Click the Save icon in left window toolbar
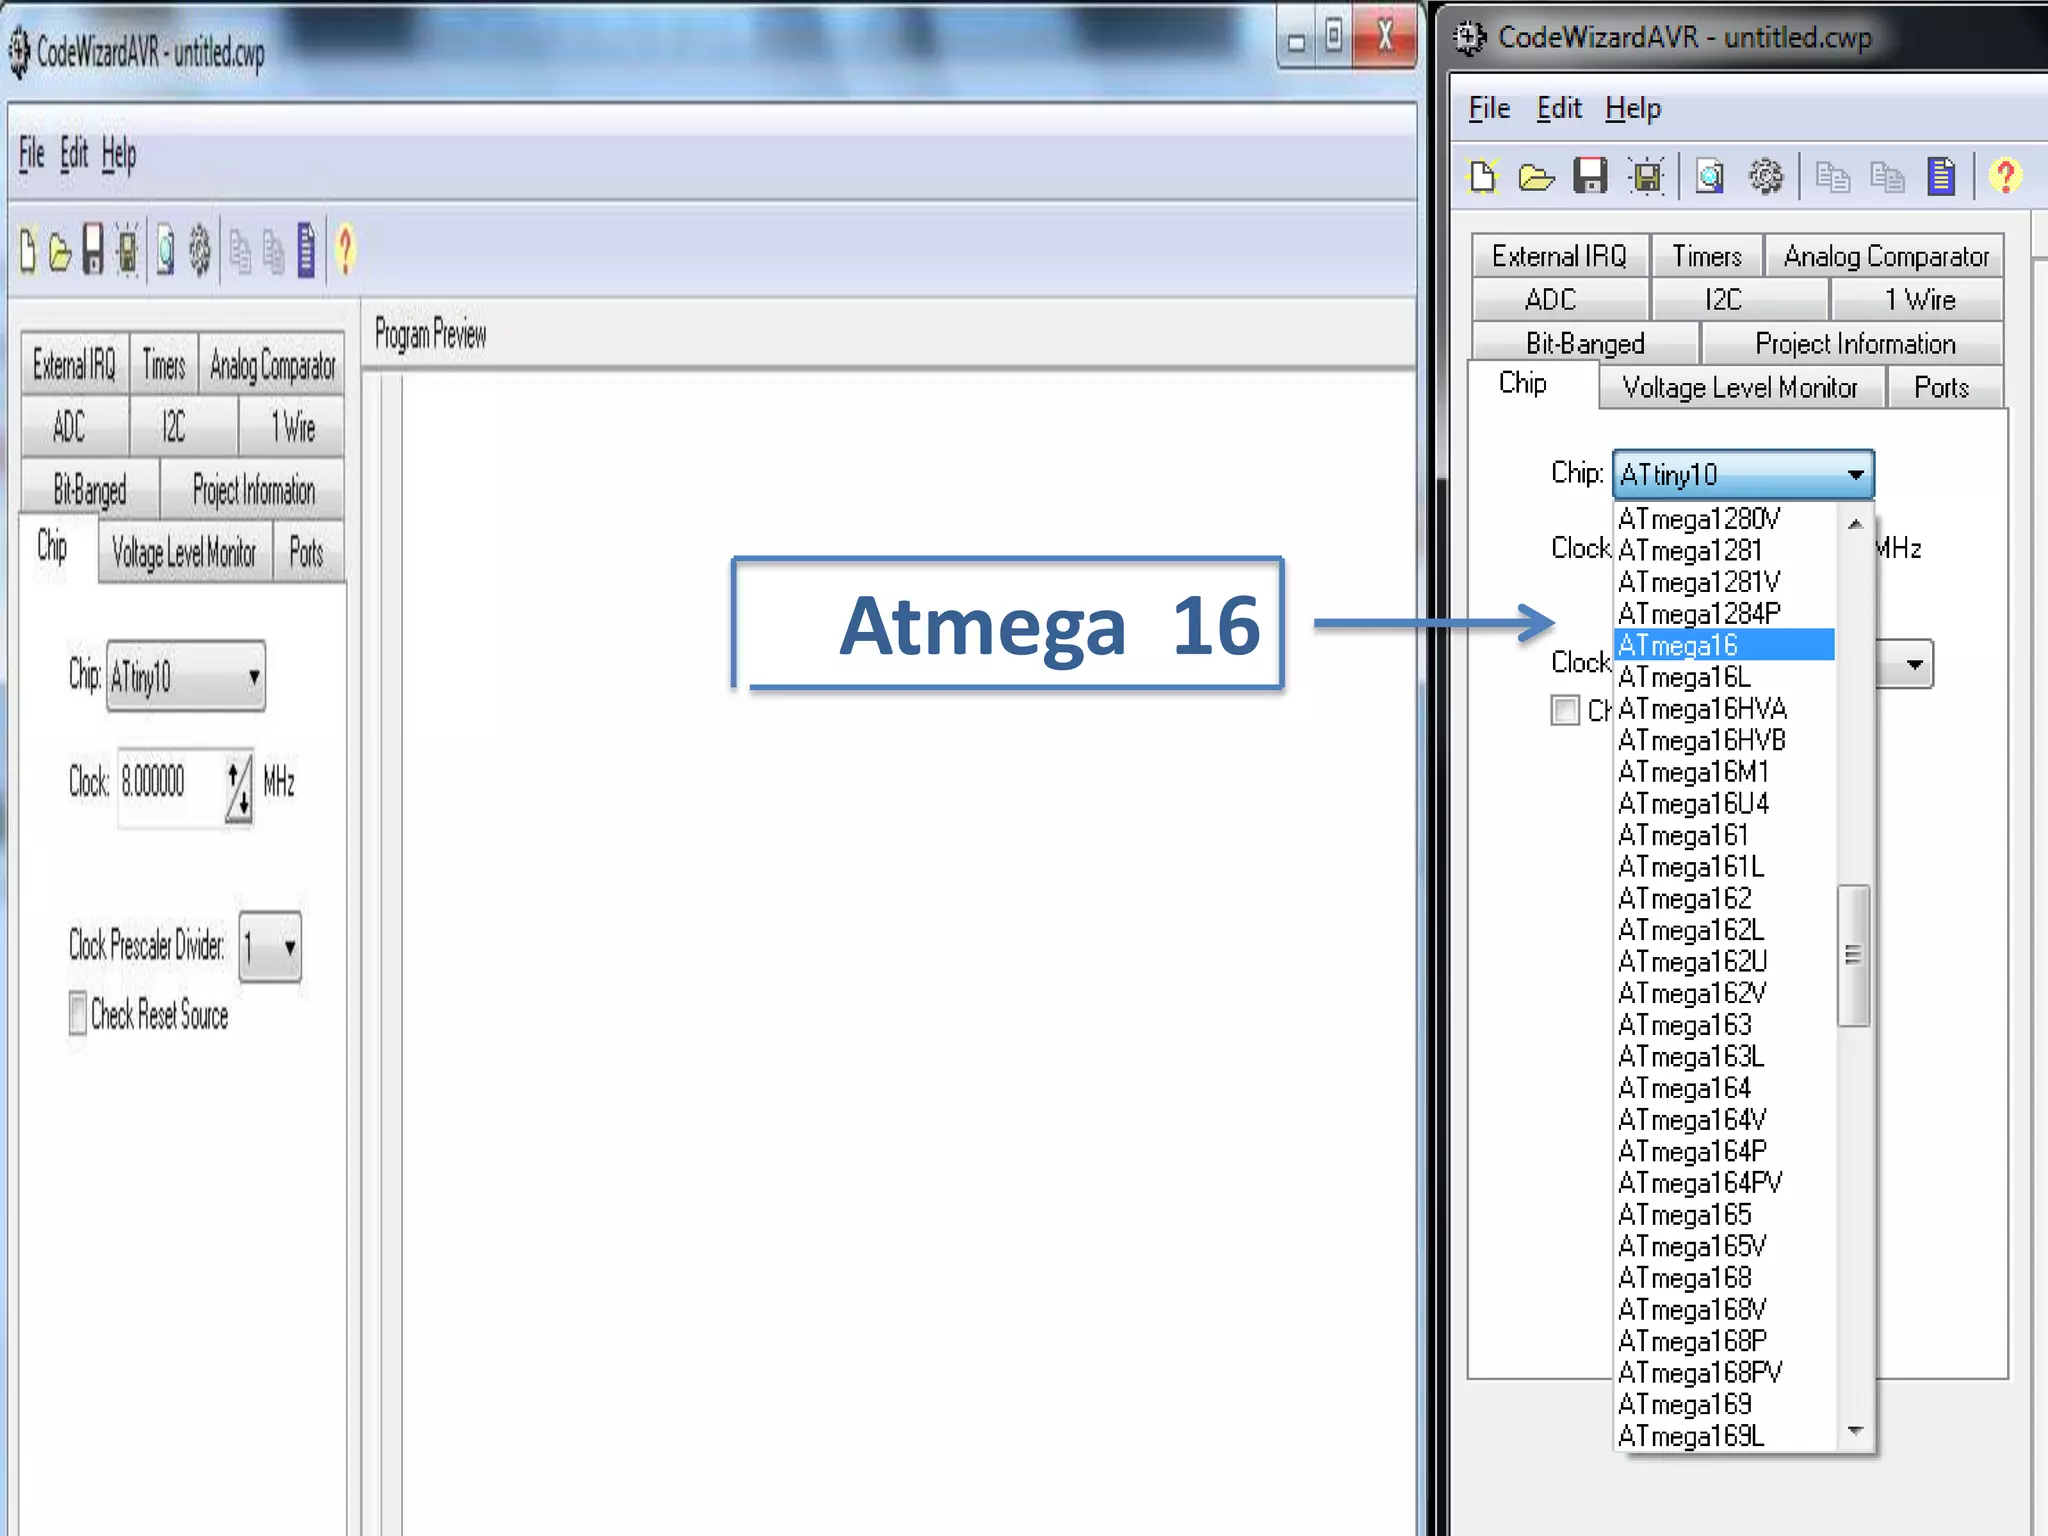The width and height of the screenshot is (2048, 1536). pos(93,250)
